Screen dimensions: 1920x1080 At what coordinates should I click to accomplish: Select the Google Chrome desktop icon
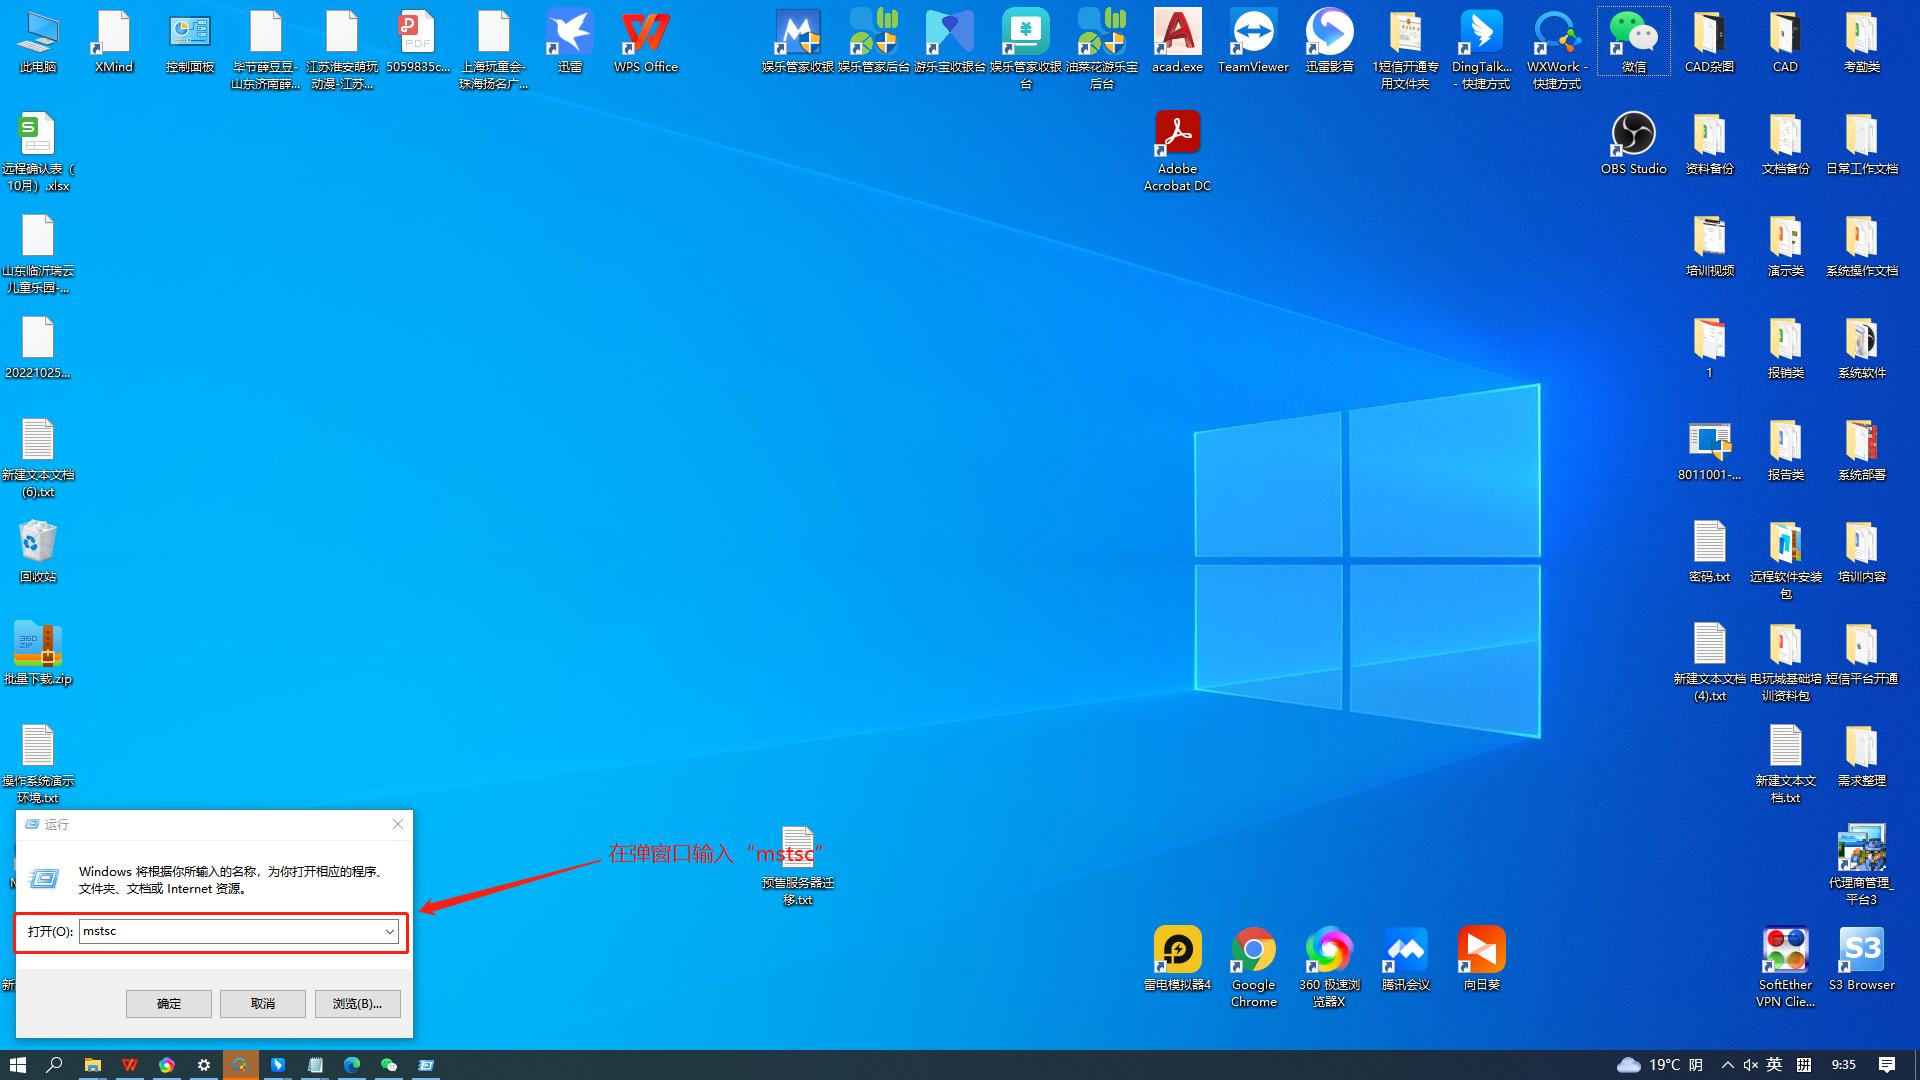coord(1254,968)
